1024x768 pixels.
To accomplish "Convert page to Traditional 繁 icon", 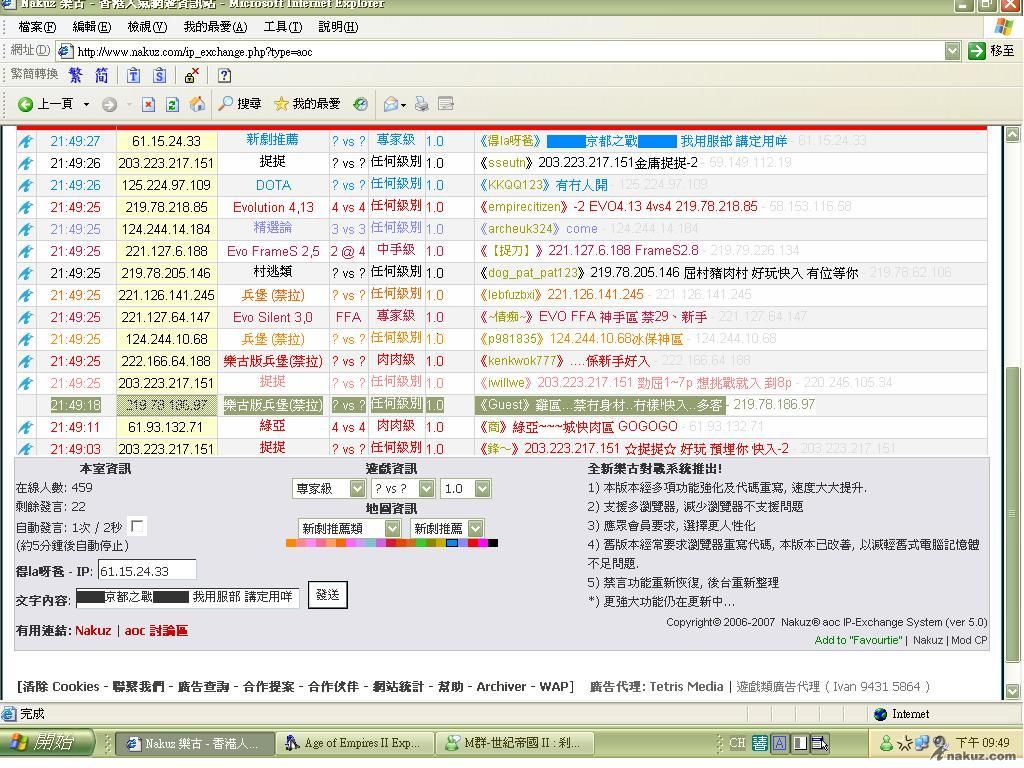I will pyautogui.click(x=76, y=75).
